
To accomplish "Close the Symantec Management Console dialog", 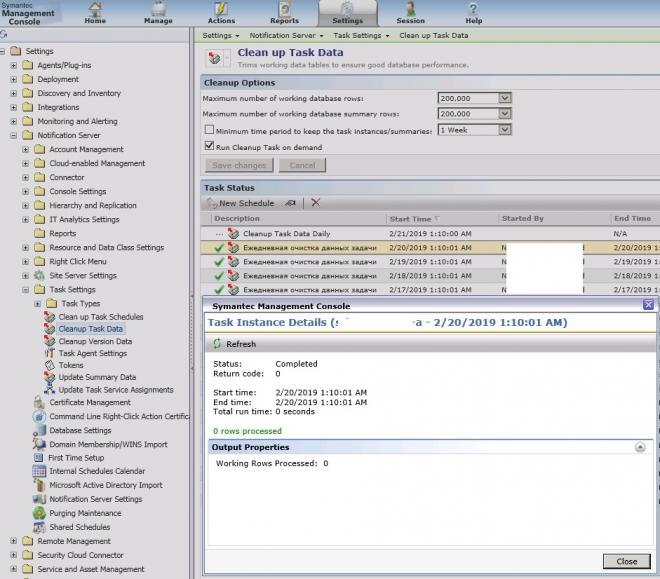I will (649, 305).
